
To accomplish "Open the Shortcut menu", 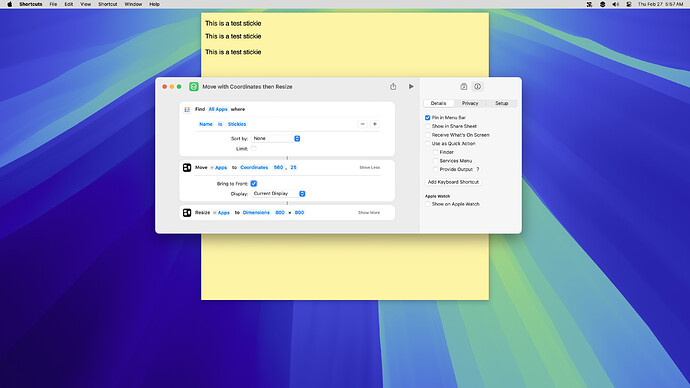I will tap(107, 4).
